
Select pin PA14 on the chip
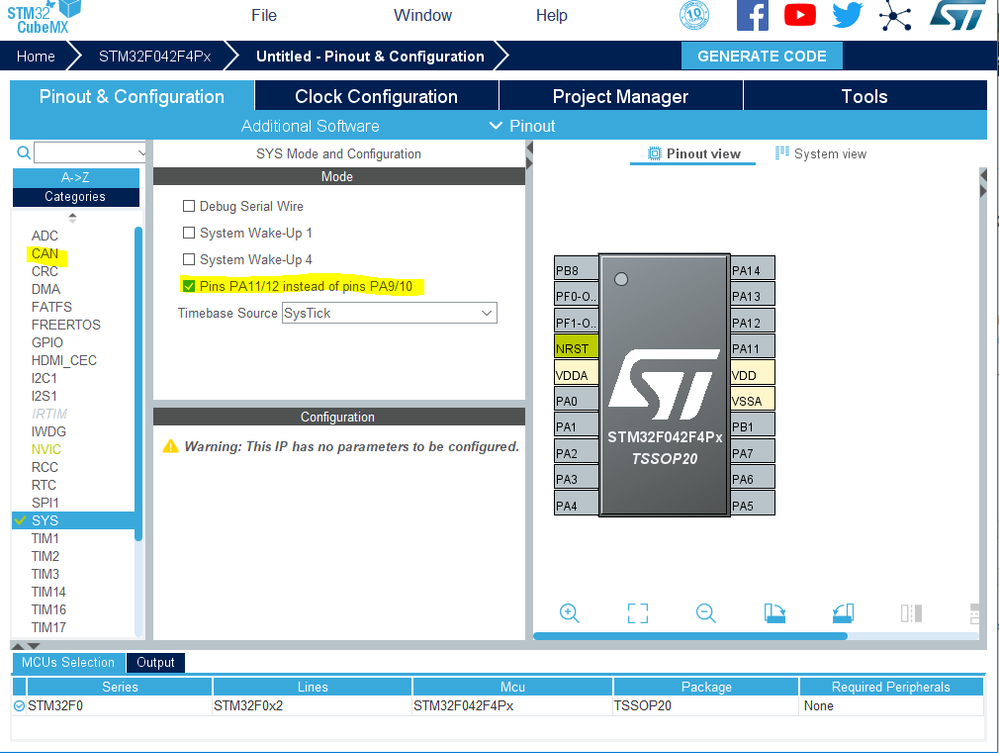pyautogui.click(x=752, y=270)
